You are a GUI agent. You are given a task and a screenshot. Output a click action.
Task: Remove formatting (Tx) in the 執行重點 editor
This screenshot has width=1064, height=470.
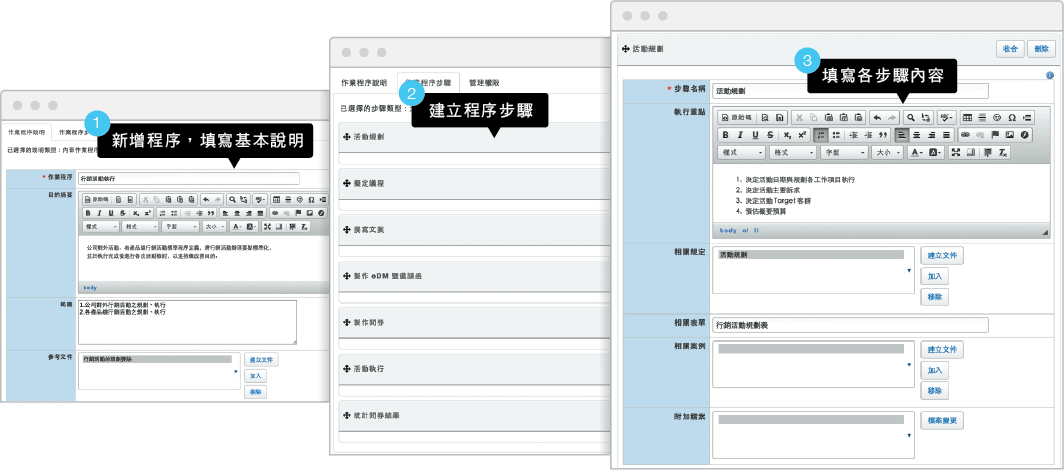tap(1002, 152)
